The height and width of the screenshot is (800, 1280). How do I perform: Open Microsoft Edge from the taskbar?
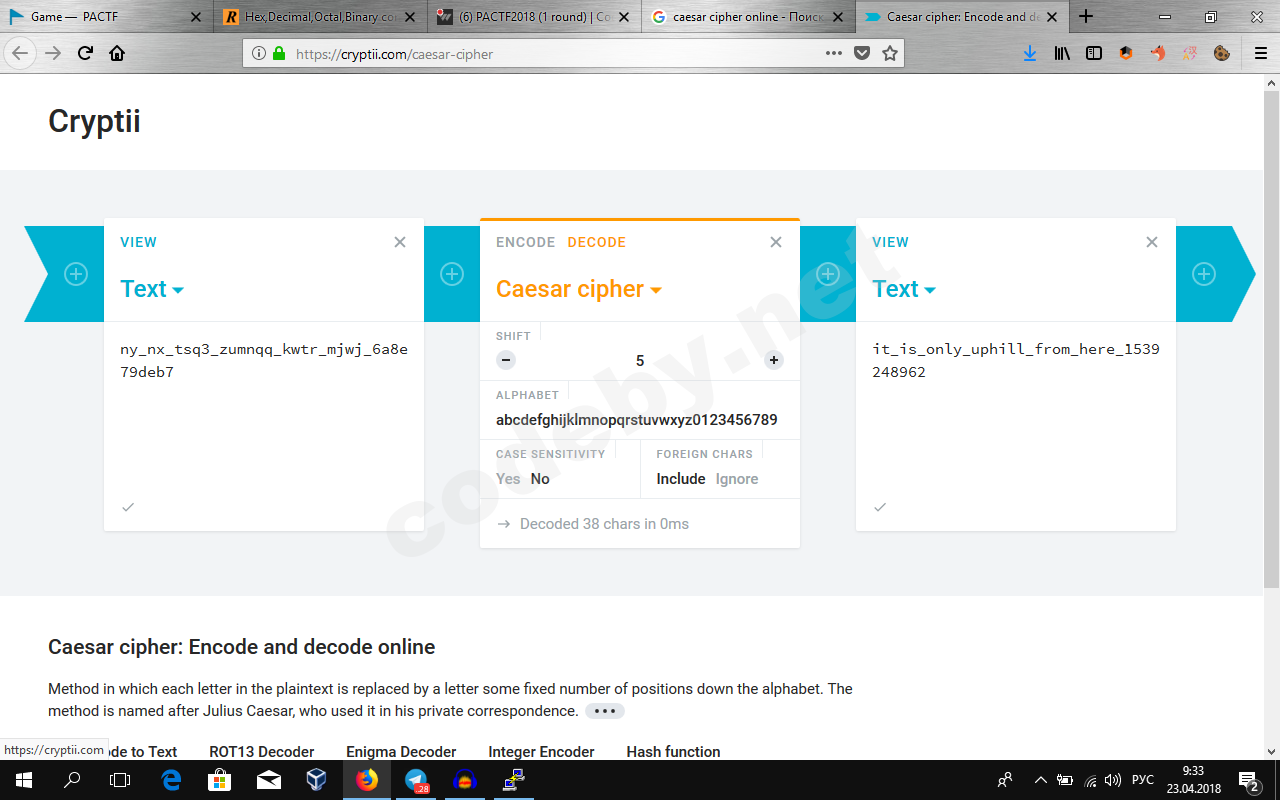[171, 780]
